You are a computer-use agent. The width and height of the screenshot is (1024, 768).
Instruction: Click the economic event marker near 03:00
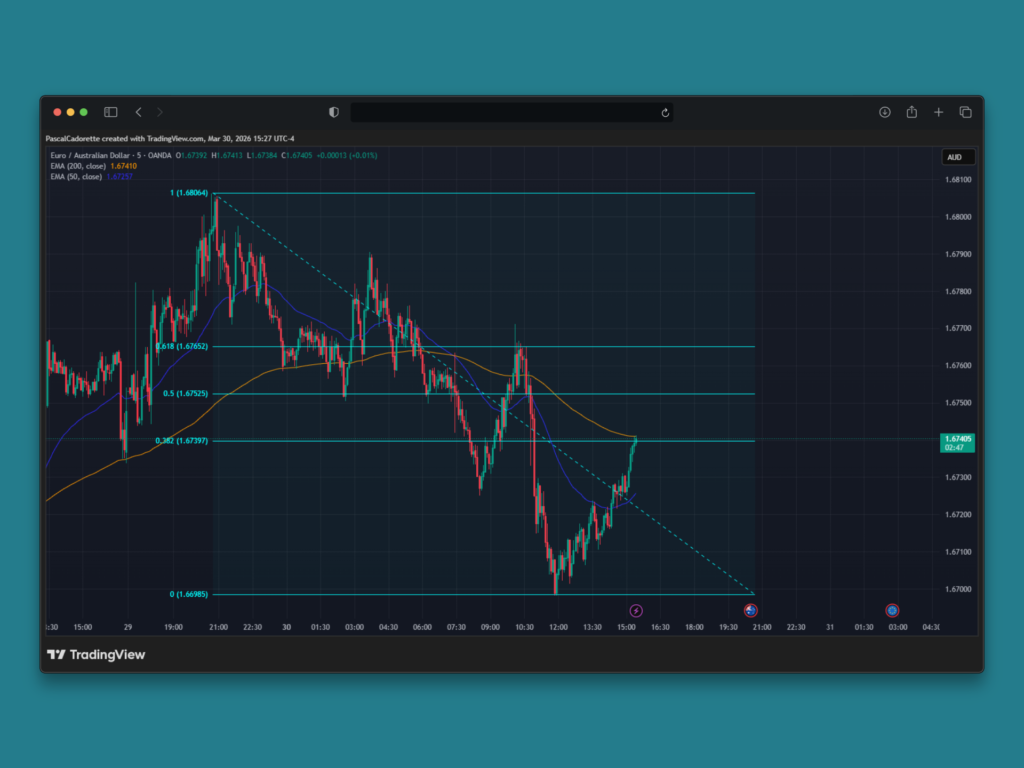(891, 610)
